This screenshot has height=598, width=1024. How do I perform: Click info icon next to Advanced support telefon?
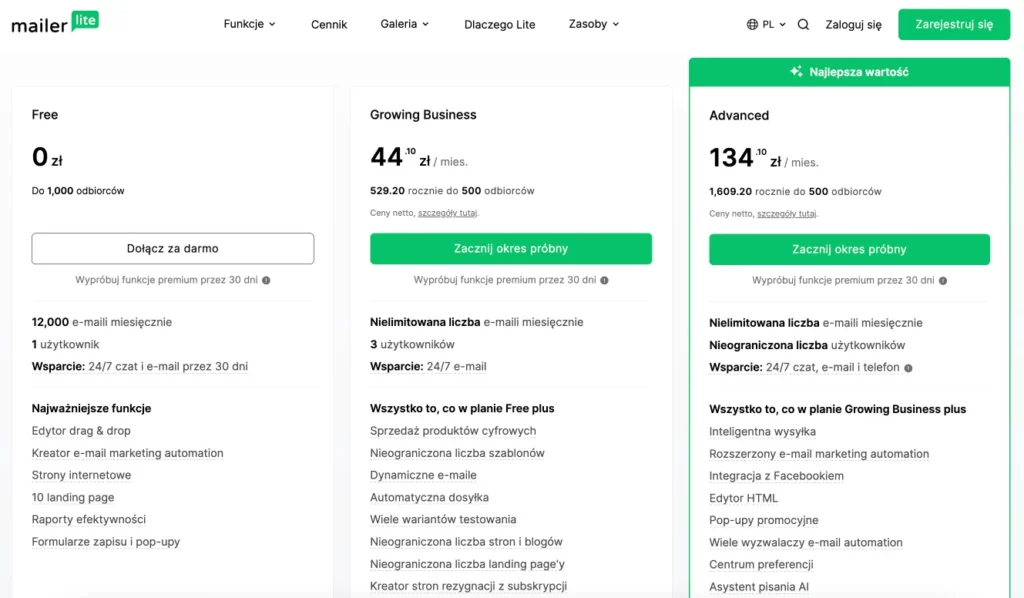(908, 368)
